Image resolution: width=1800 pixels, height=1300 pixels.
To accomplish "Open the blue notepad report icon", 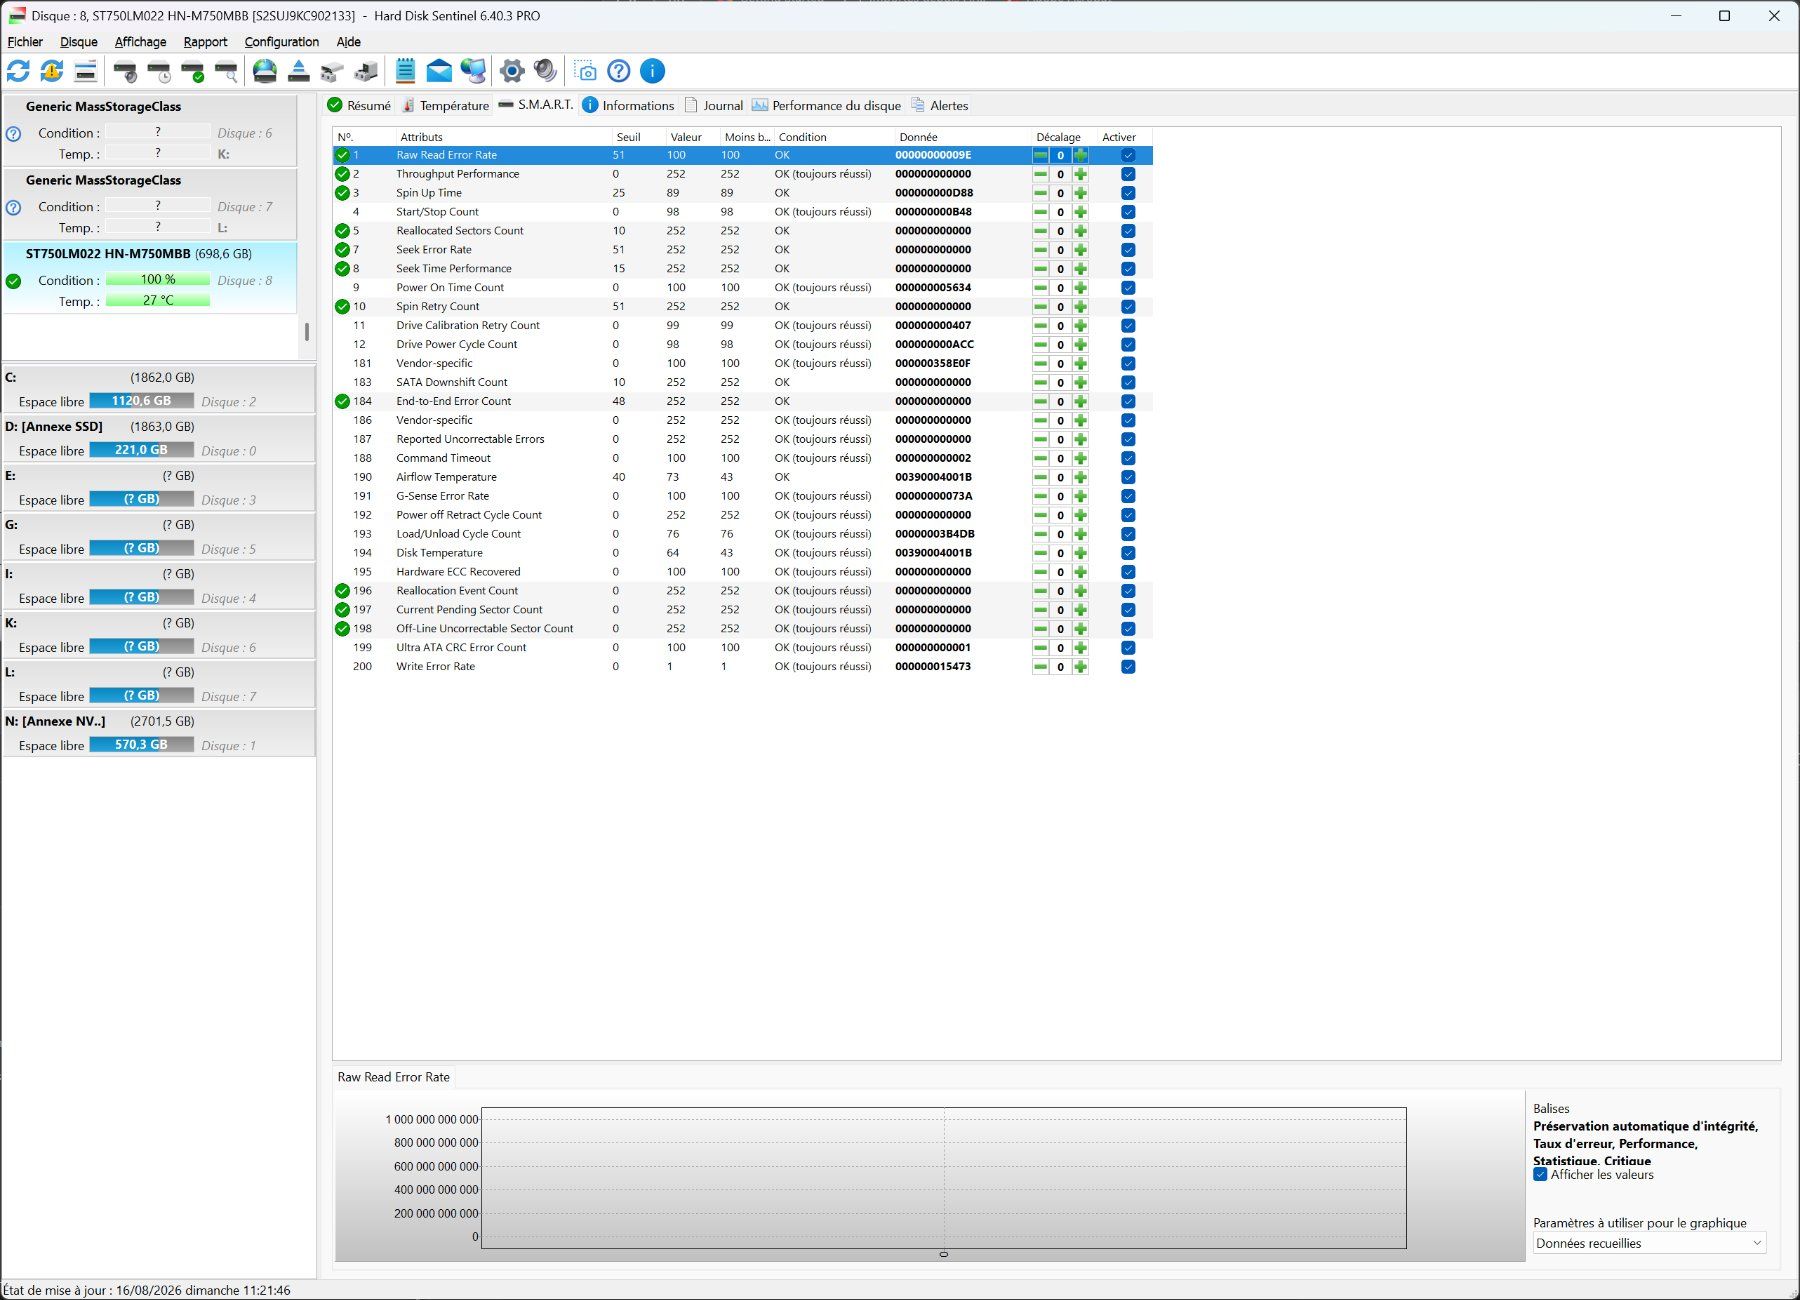I will click(405, 71).
